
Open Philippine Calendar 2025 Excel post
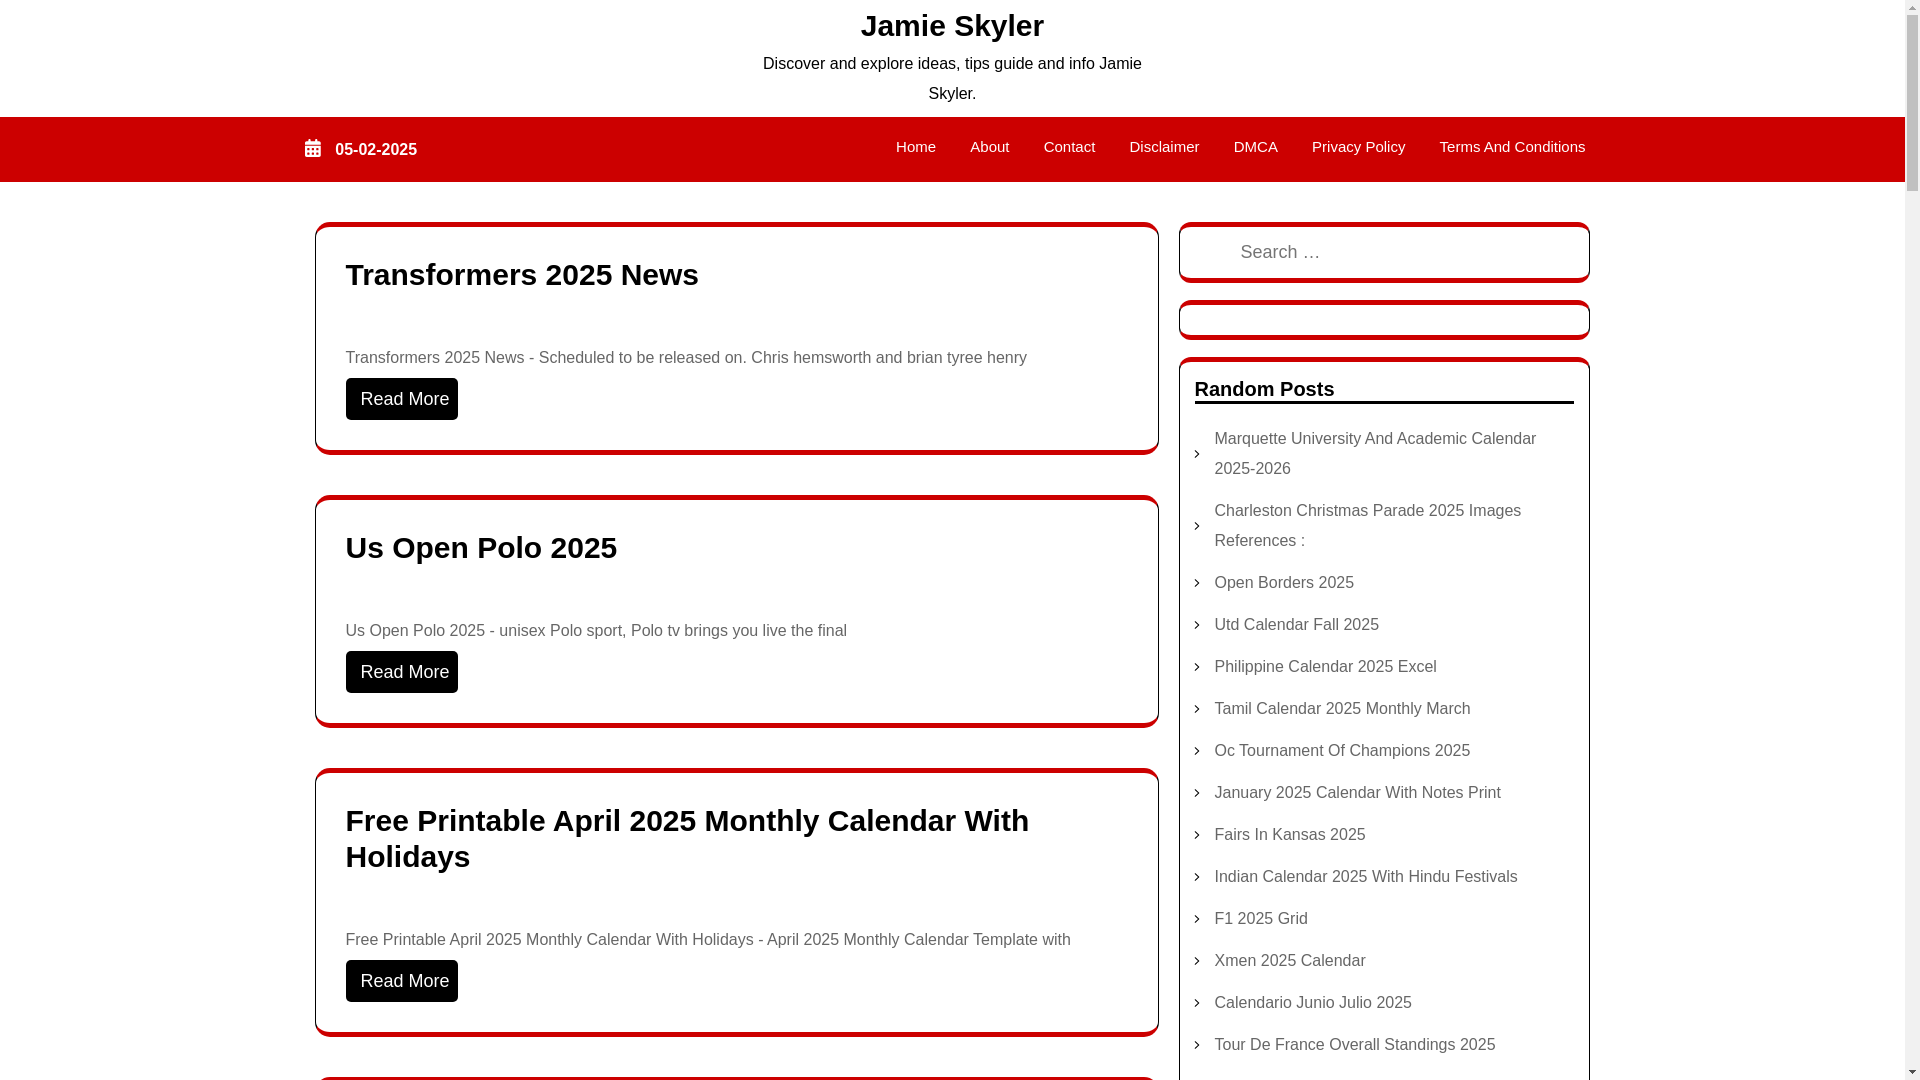click(1324, 667)
